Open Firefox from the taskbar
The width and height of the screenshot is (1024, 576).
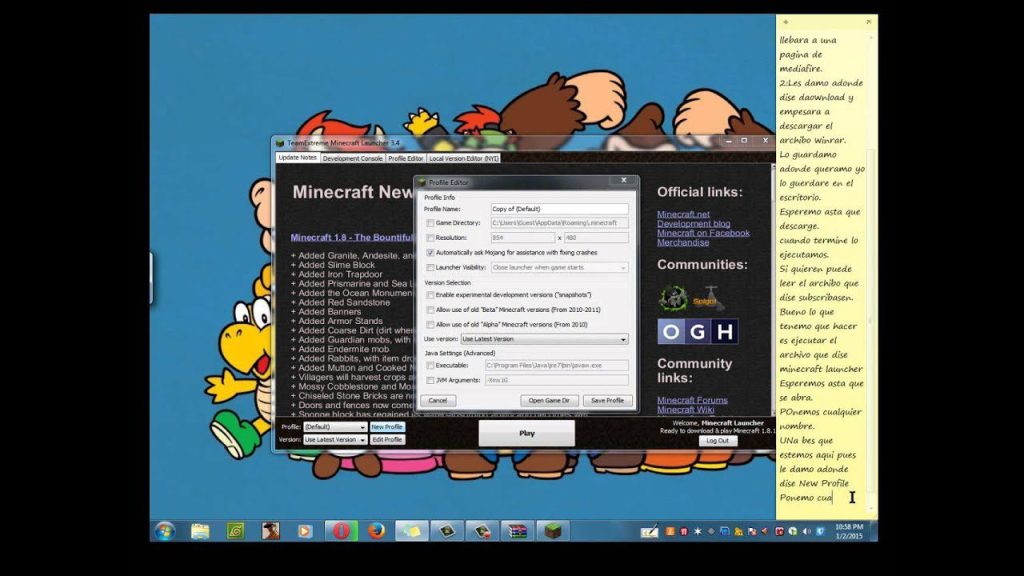point(376,532)
